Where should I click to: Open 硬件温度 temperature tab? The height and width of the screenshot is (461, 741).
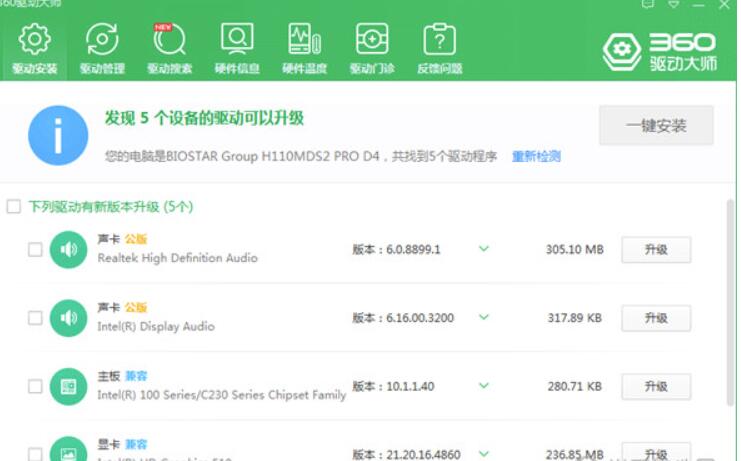pyautogui.click(x=304, y=49)
